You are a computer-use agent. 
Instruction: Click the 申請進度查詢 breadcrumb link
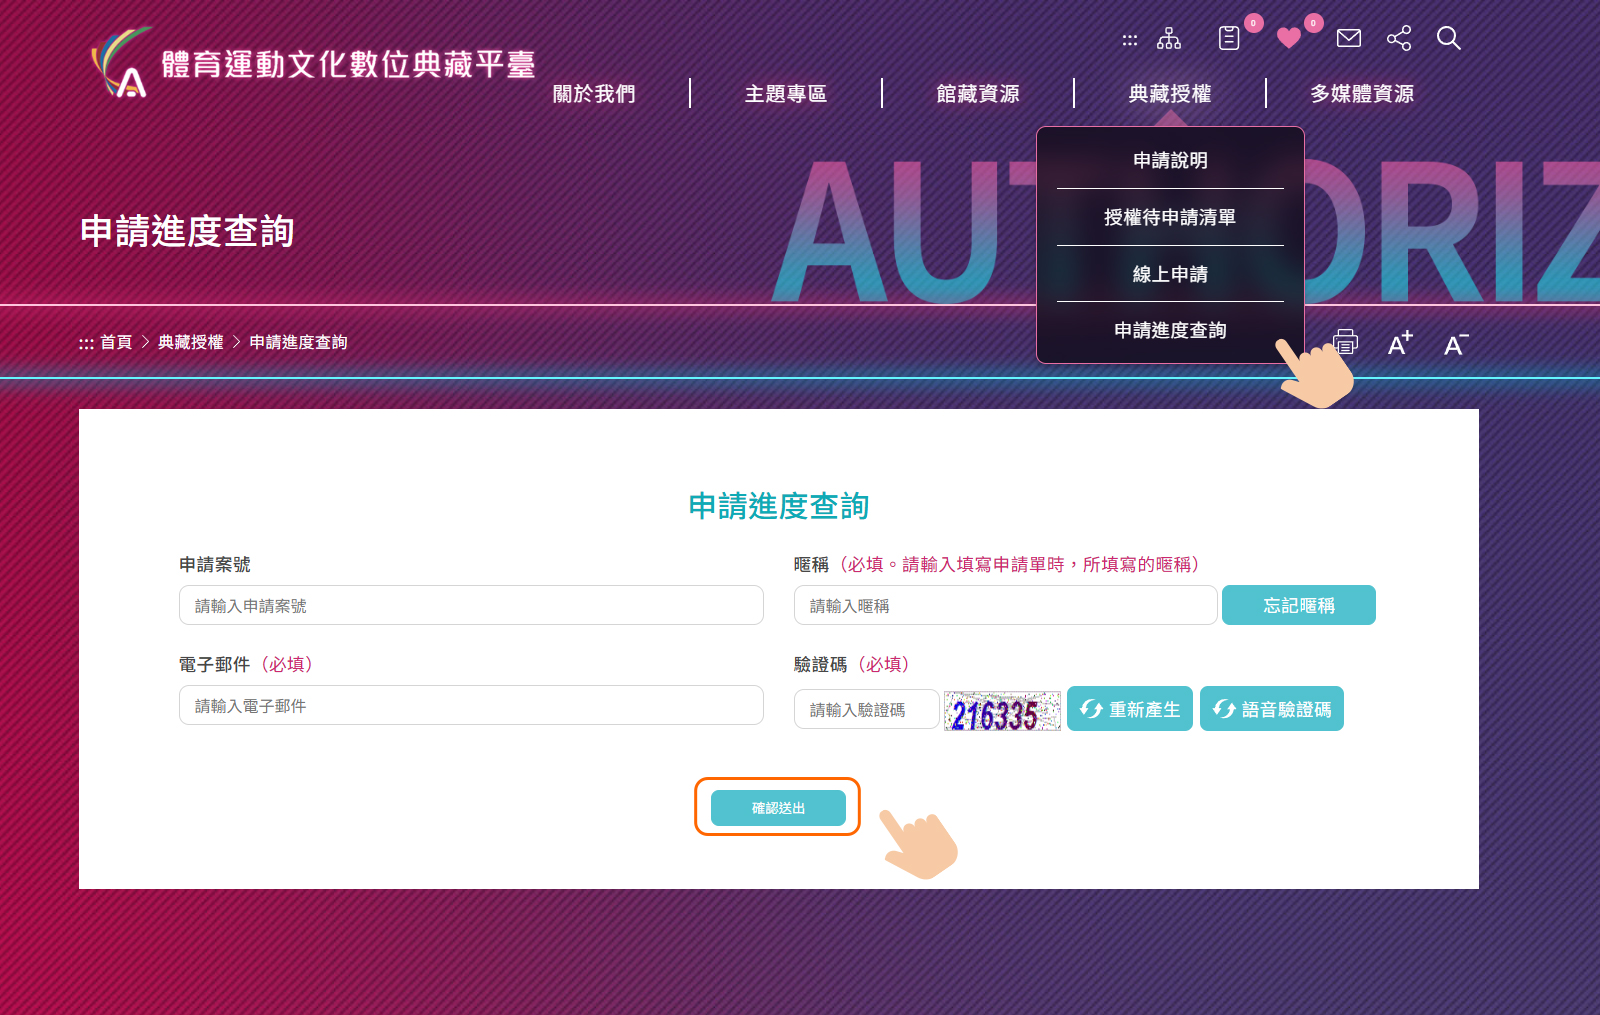pos(298,342)
